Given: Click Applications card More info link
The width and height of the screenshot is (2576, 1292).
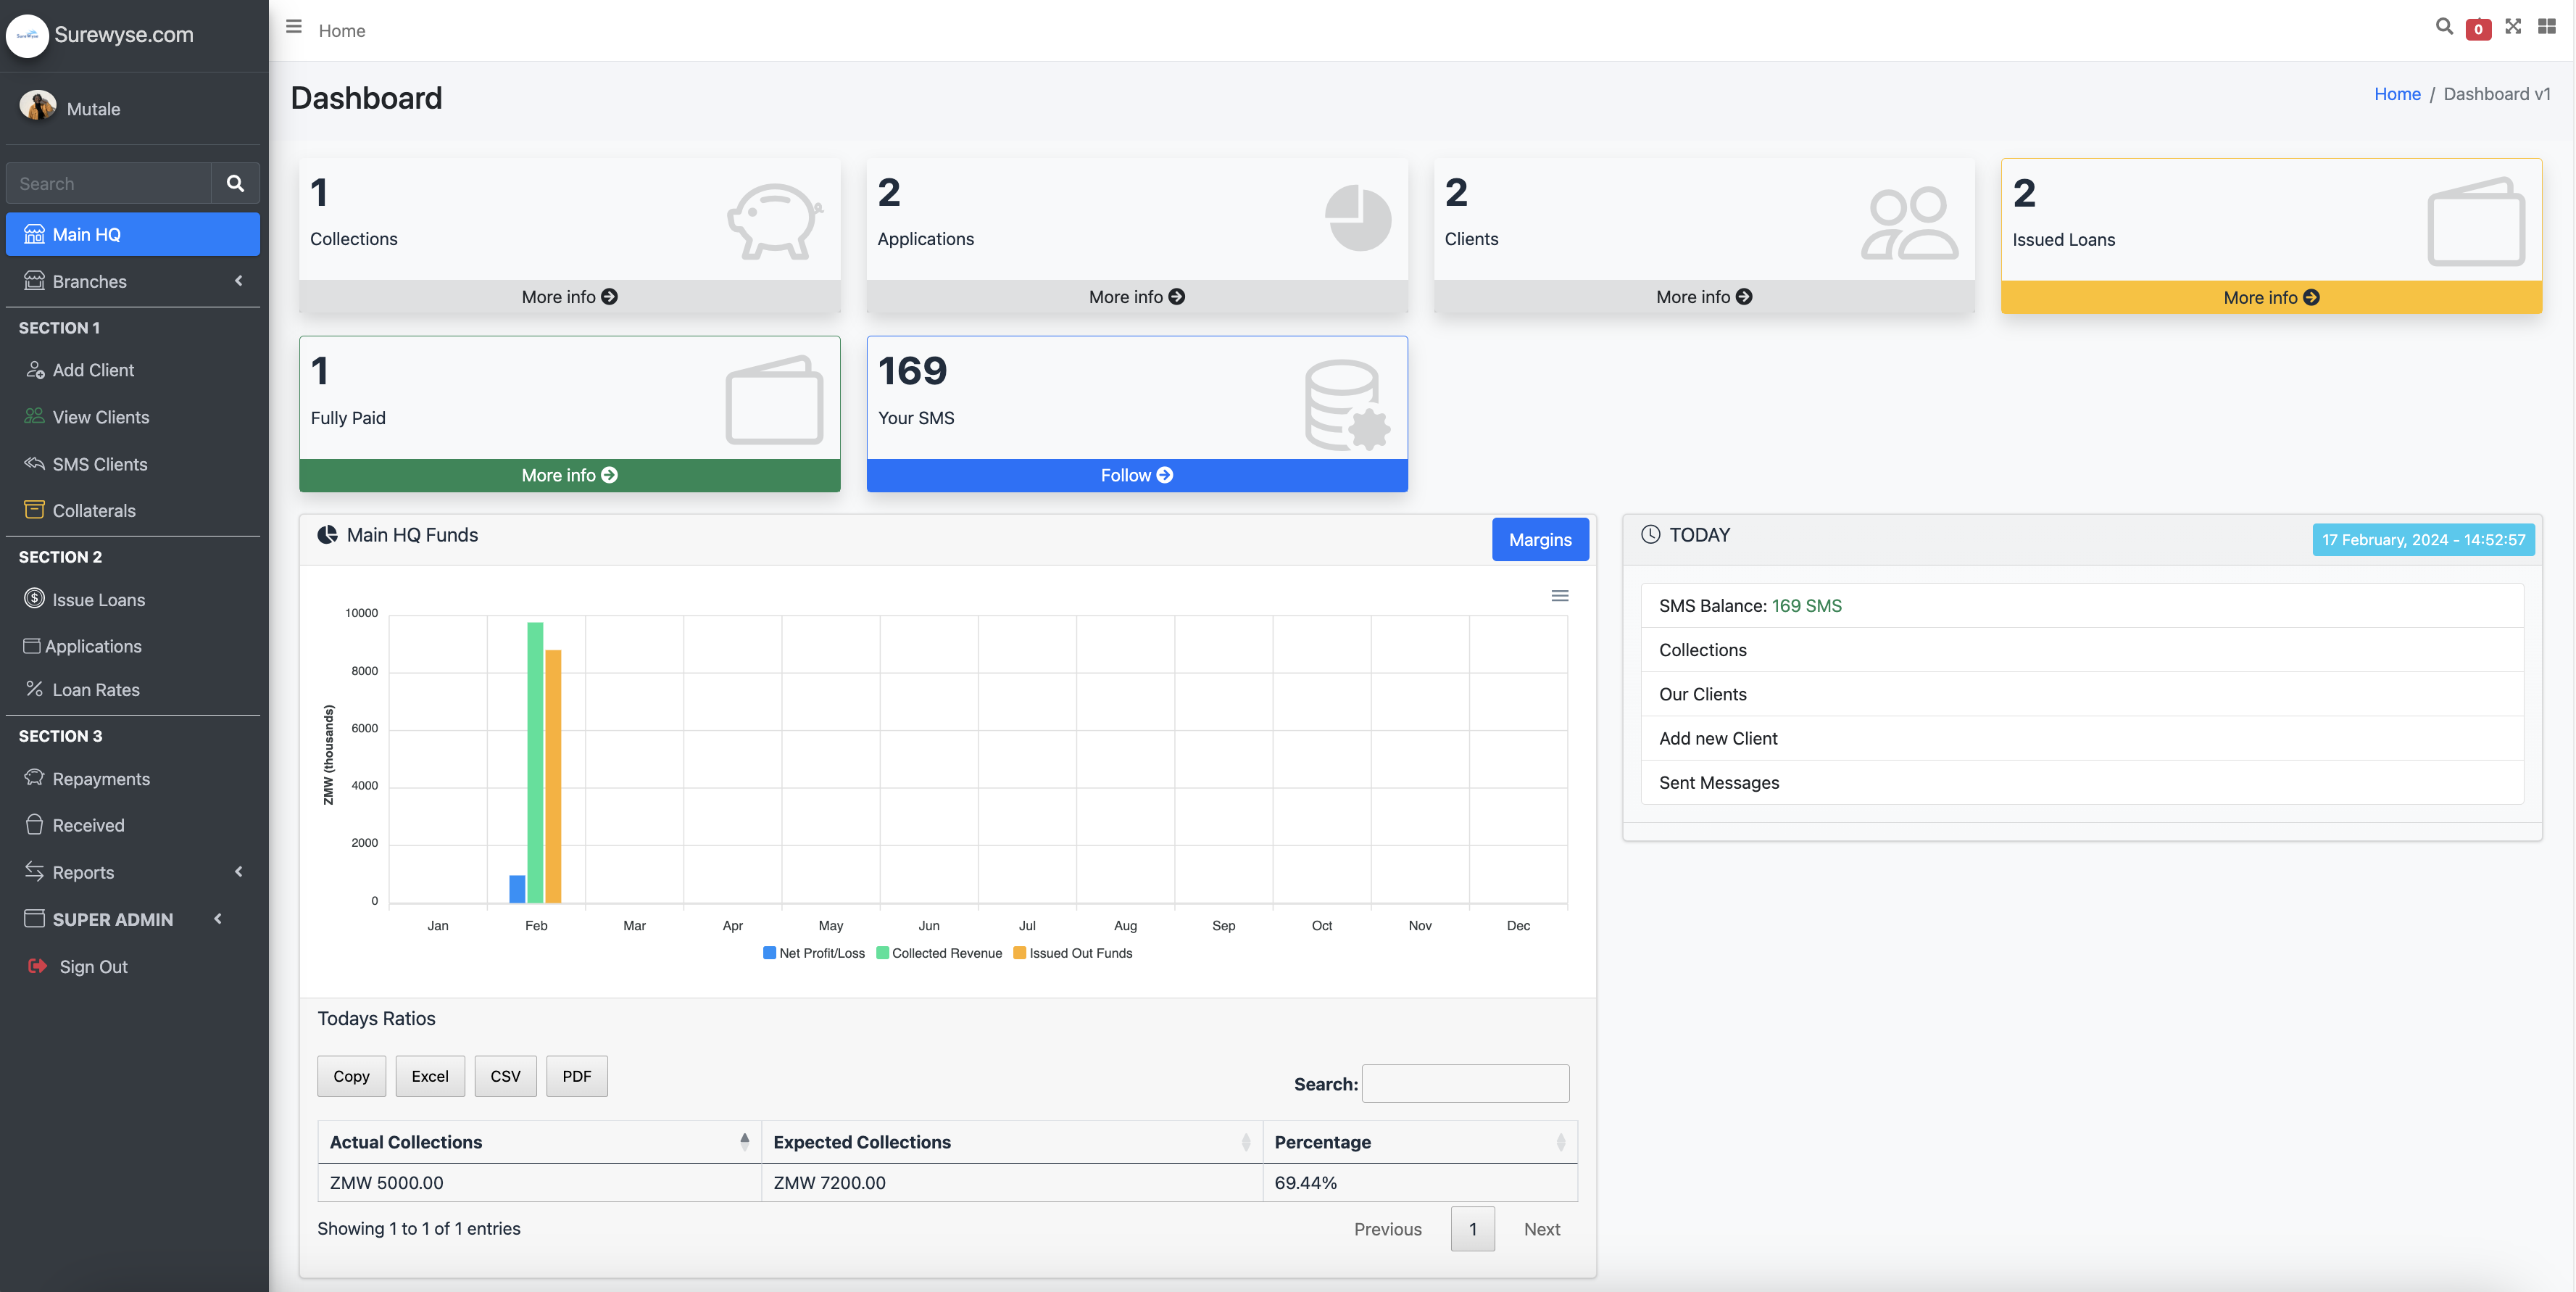Looking at the screenshot, I should pos(1137,297).
